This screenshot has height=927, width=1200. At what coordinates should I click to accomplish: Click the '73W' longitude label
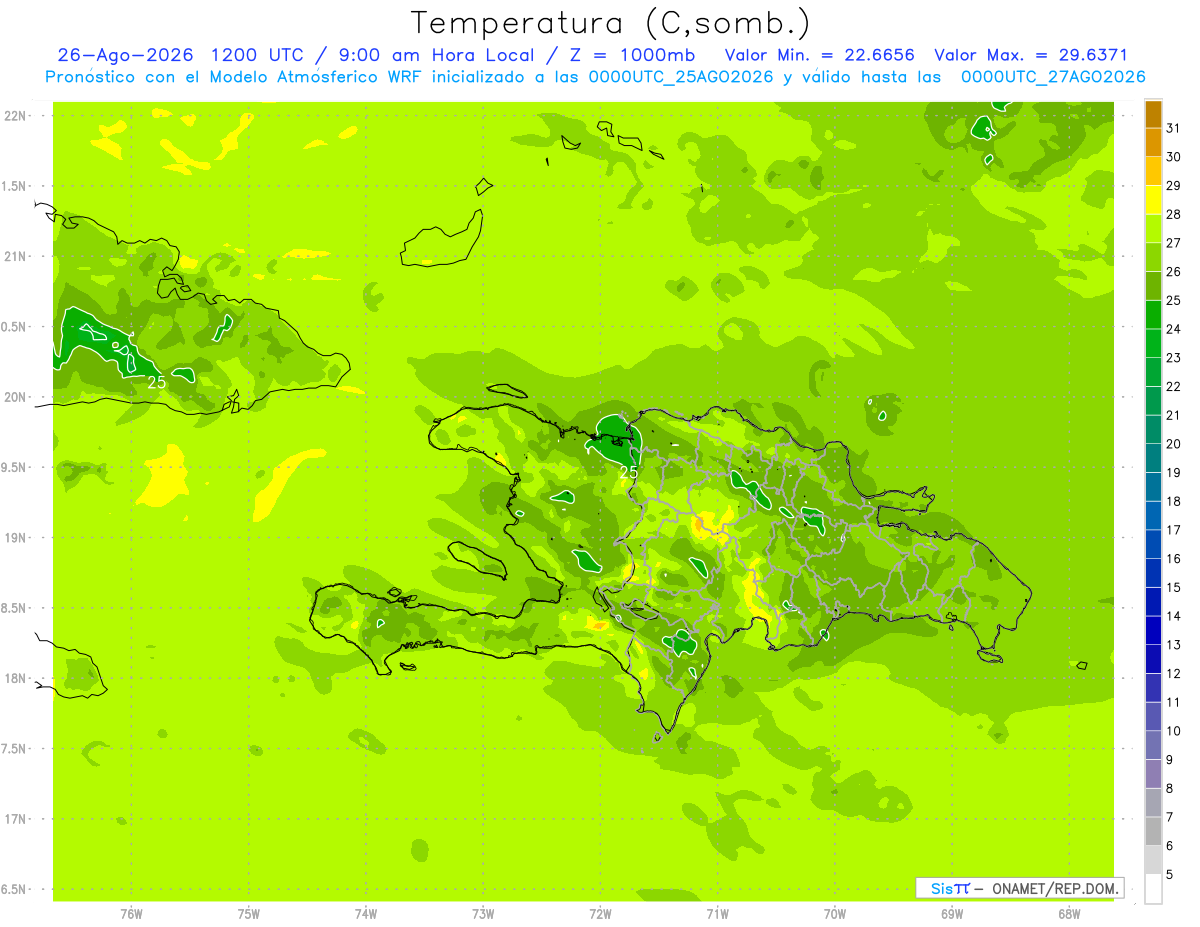(x=483, y=914)
